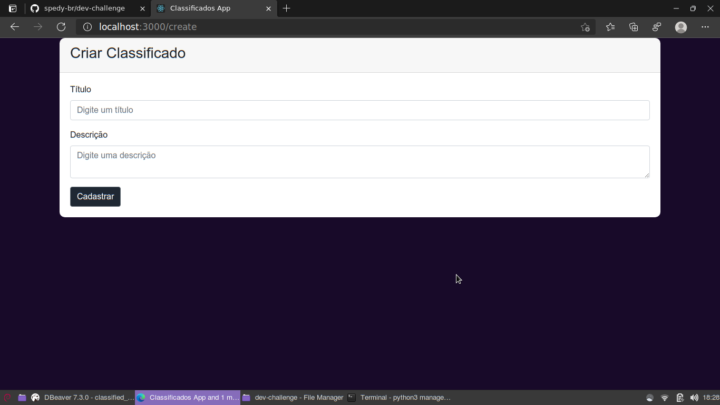
Task: Reload the page with the refresh icon
Action: click(x=61, y=27)
